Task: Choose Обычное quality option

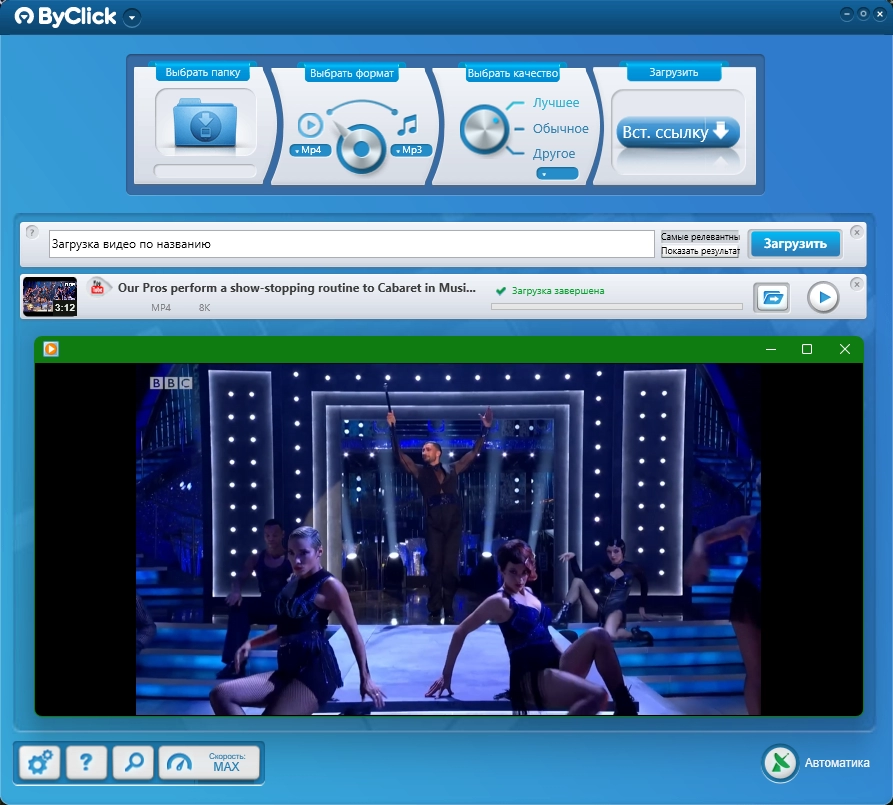Action: pyautogui.click(x=560, y=129)
